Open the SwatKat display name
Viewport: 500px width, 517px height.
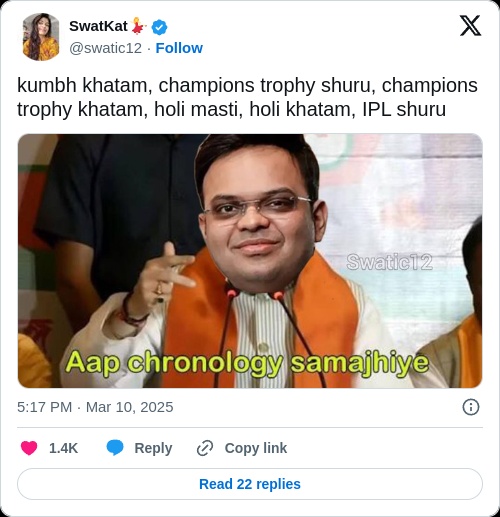98,26
